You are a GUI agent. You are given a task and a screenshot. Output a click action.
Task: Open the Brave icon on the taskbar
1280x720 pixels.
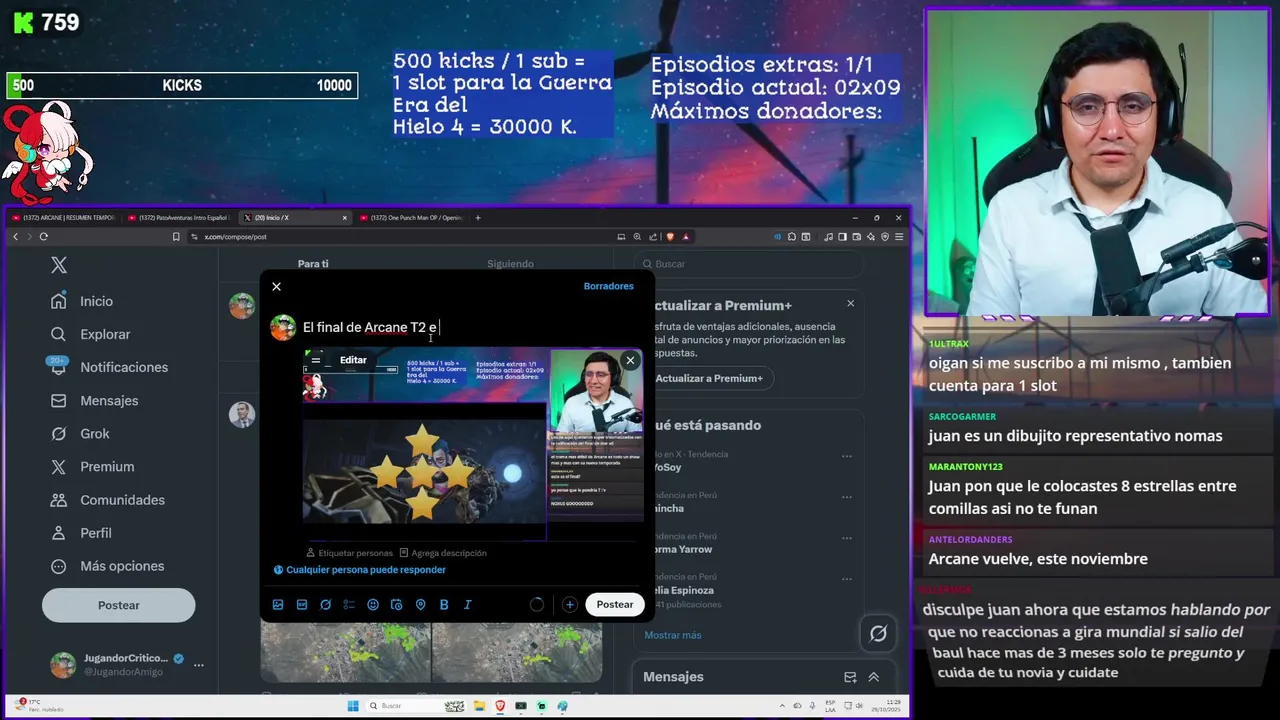tap(500, 706)
